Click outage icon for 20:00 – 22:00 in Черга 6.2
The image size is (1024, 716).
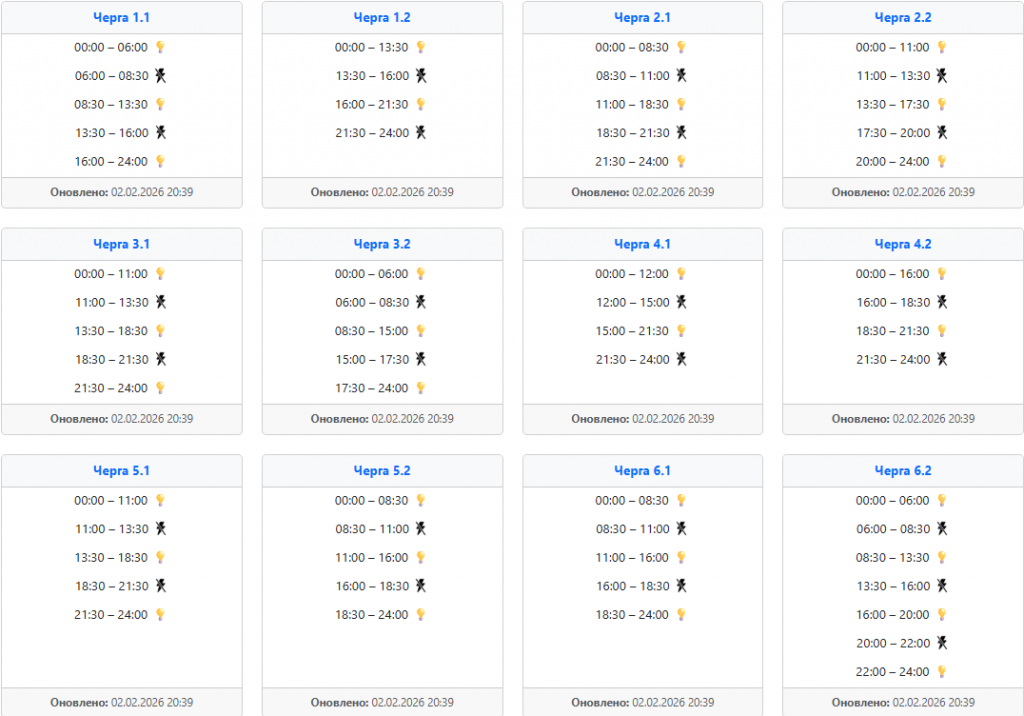(941, 643)
